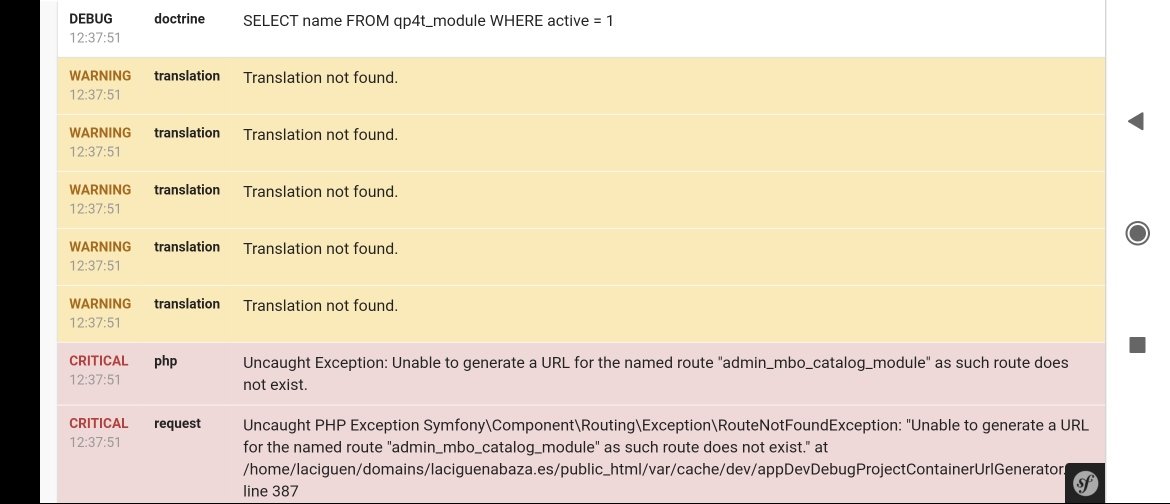Tap the Android recents square button
This screenshot has height=504, width=1170.
coord(1136,345)
